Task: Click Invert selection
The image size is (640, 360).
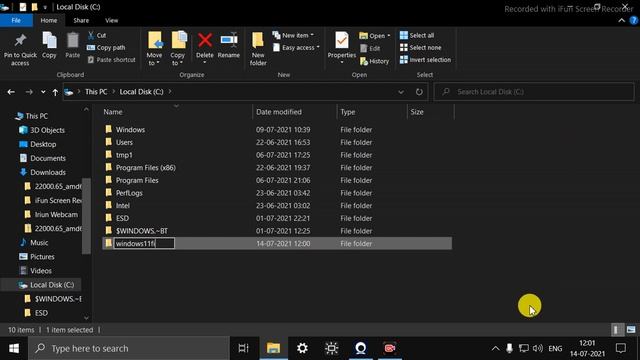Action: [x=425, y=60]
